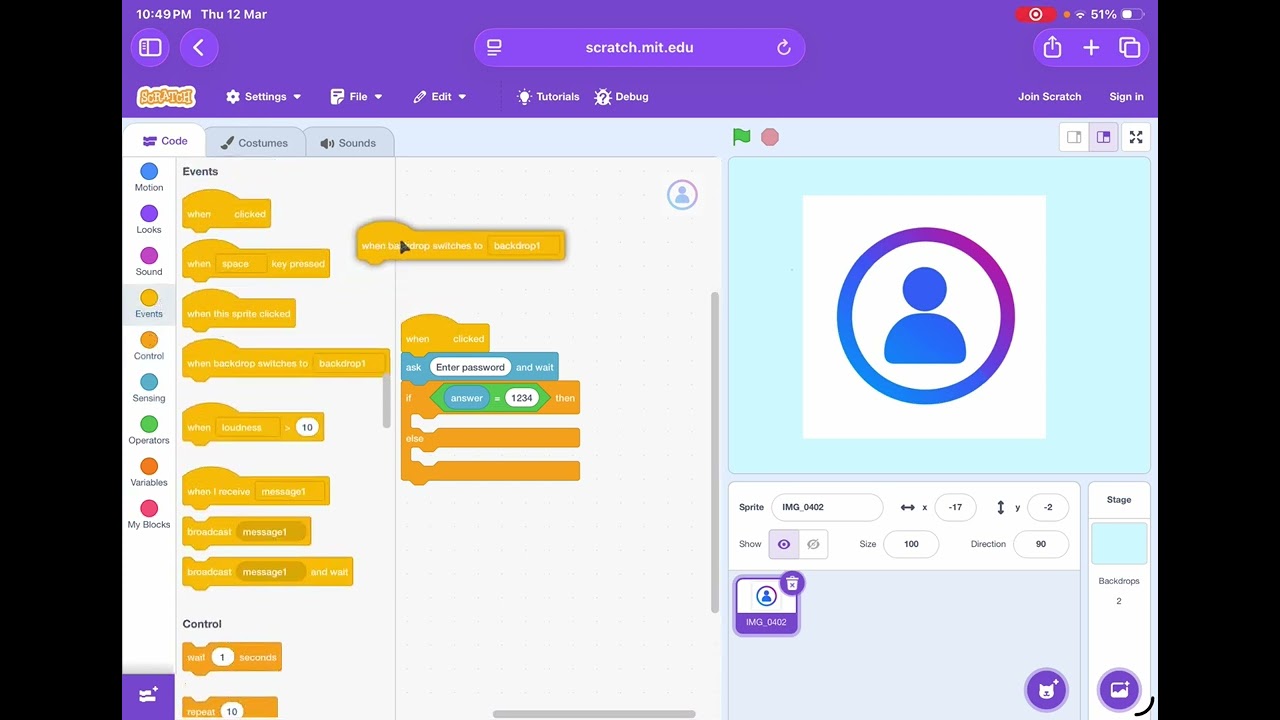
Task: Select the Control block category
Action: (x=149, y=346)
